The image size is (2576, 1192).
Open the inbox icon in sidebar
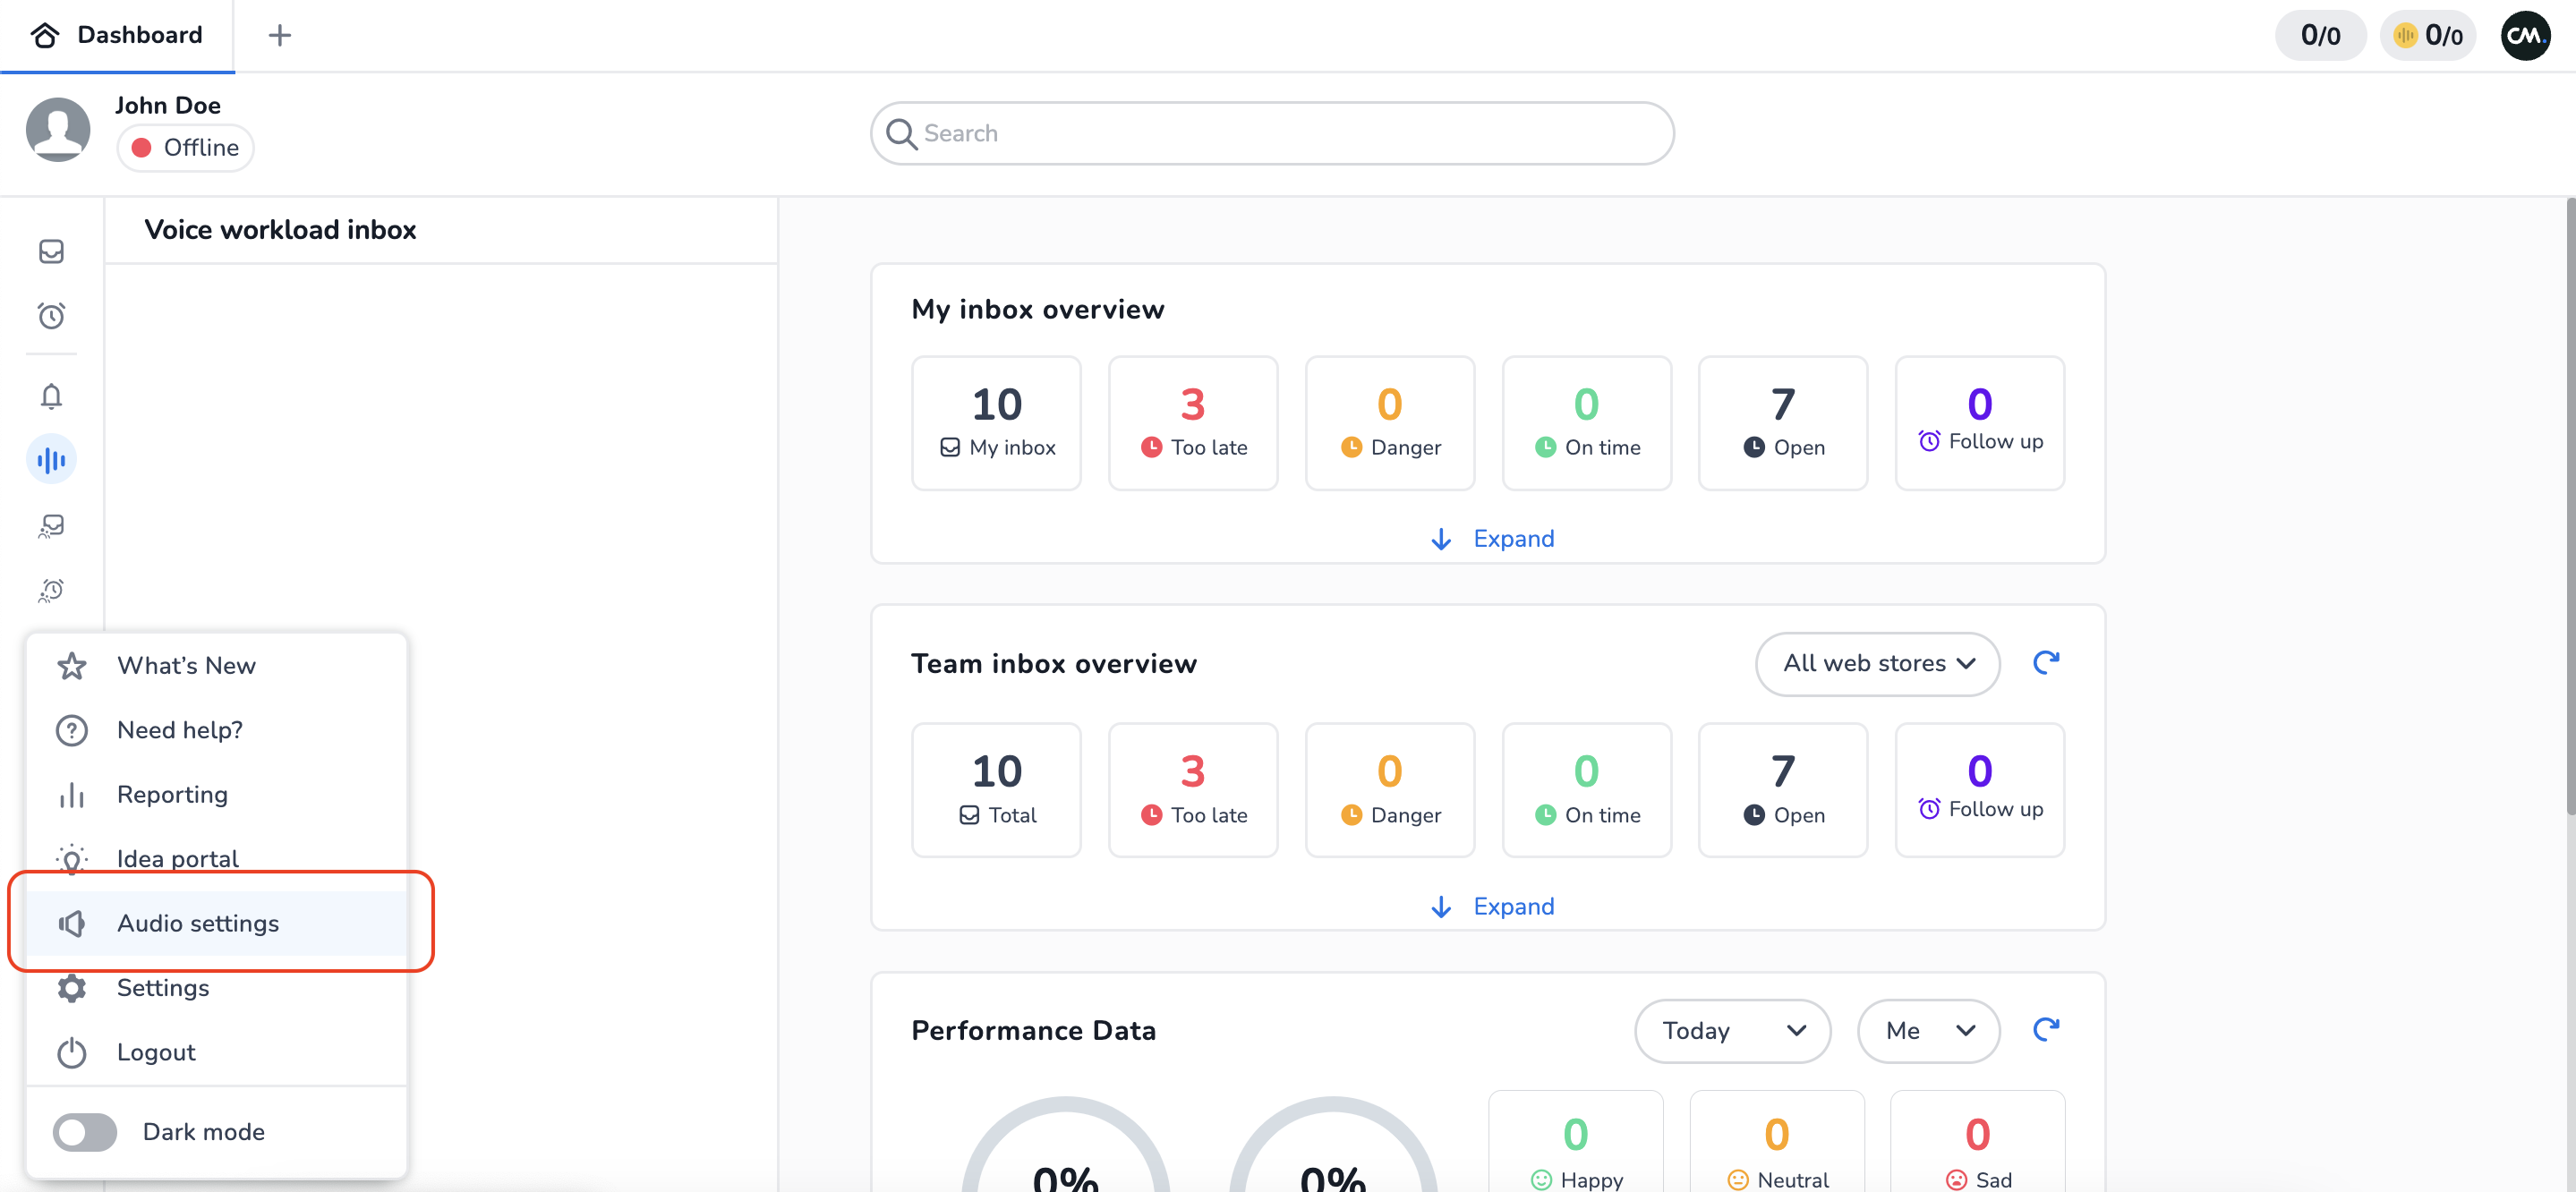(51, 251)
